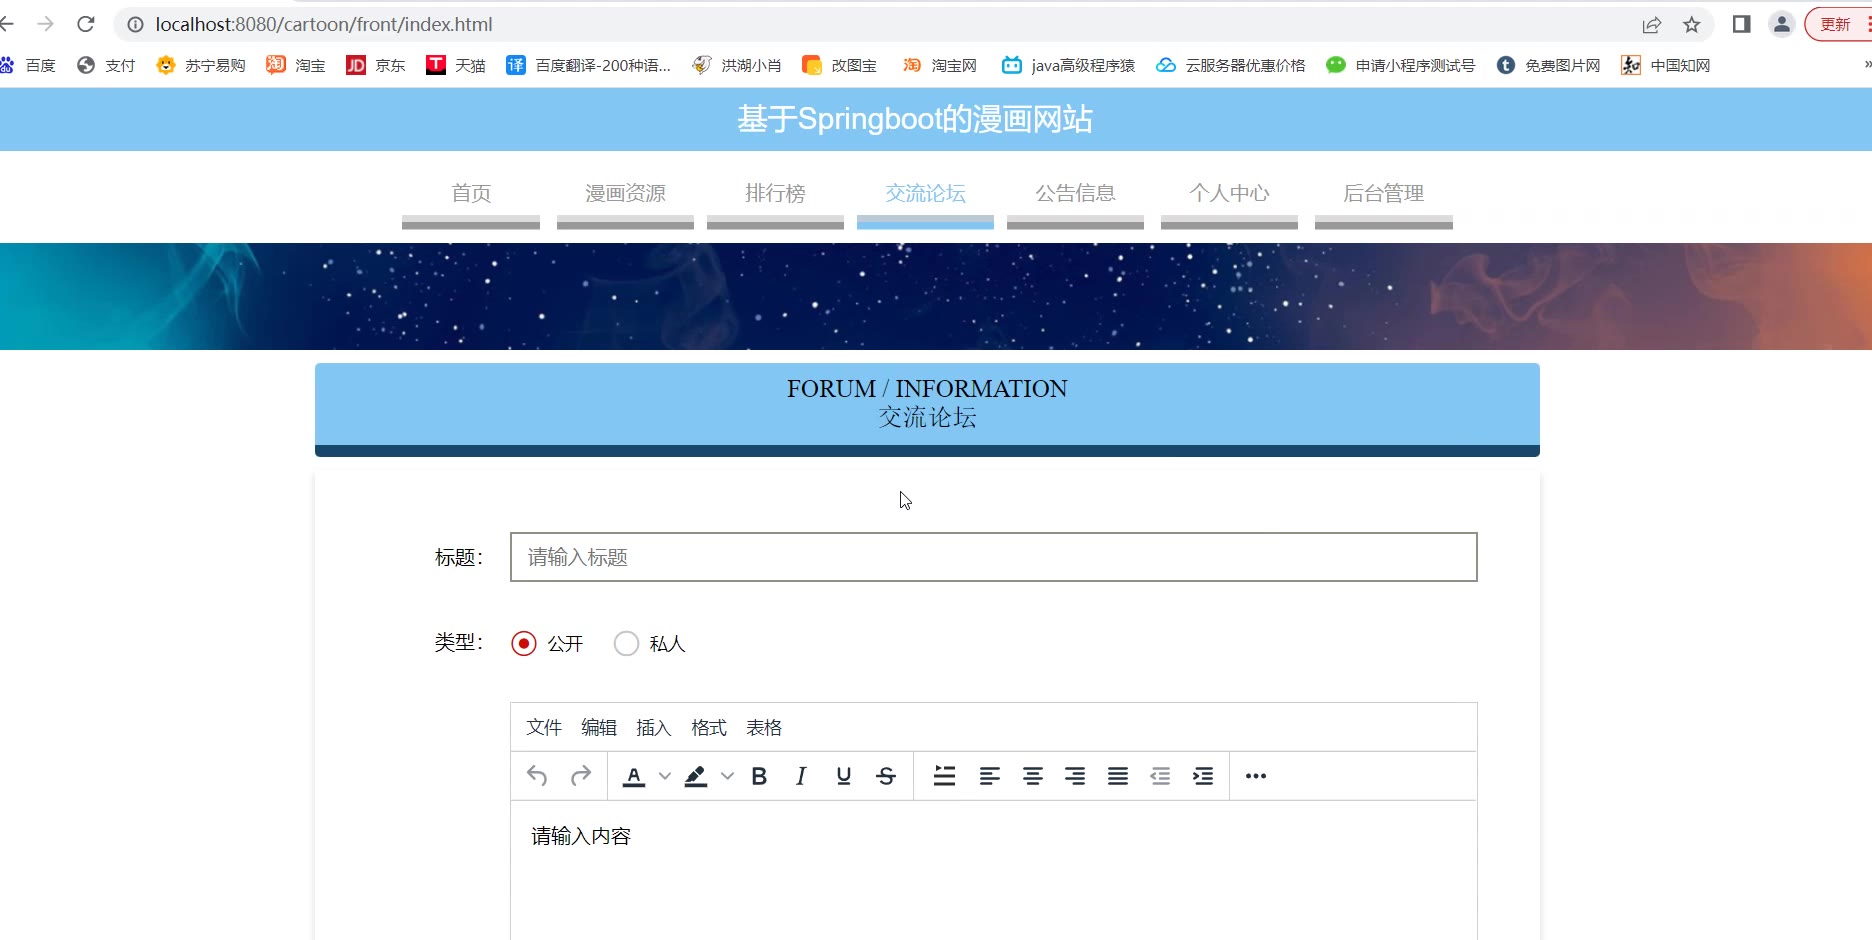This screenshot has width=1872, height=940.
Task: Open the 申请小程序测试号 bookmark
Action: pyautogui.click(x=1401, y=65)
